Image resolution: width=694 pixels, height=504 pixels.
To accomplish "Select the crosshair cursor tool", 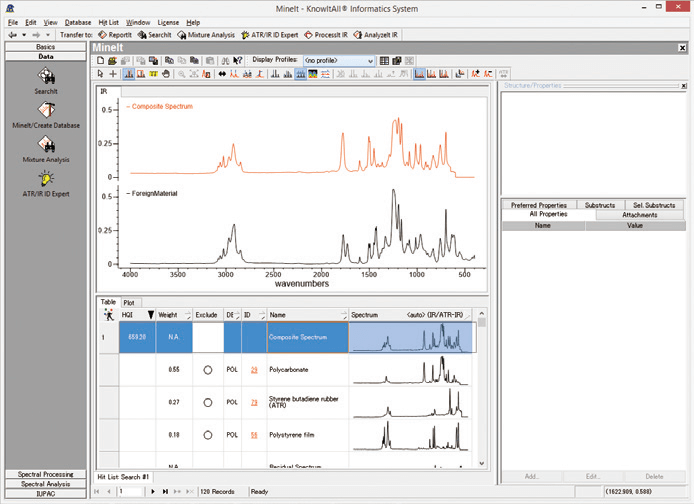I will point(113,74).
